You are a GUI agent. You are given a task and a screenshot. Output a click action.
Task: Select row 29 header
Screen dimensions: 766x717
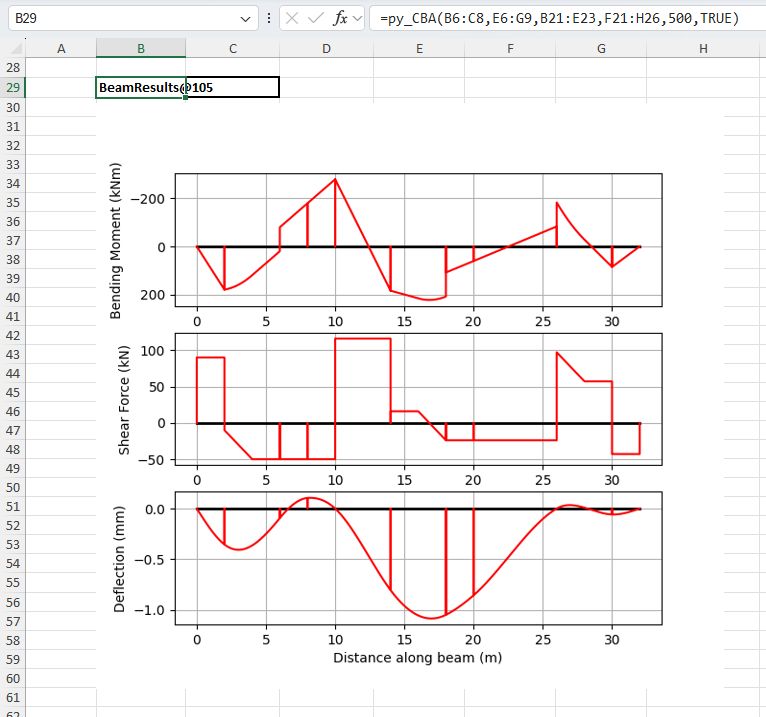tap(13, 88)
